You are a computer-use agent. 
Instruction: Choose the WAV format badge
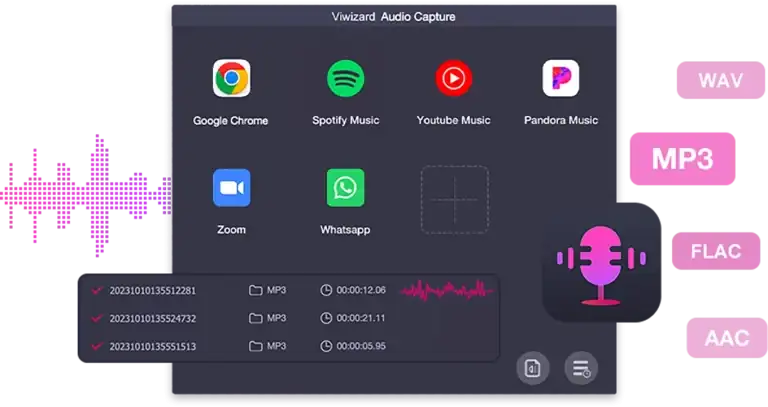[720, 80]
